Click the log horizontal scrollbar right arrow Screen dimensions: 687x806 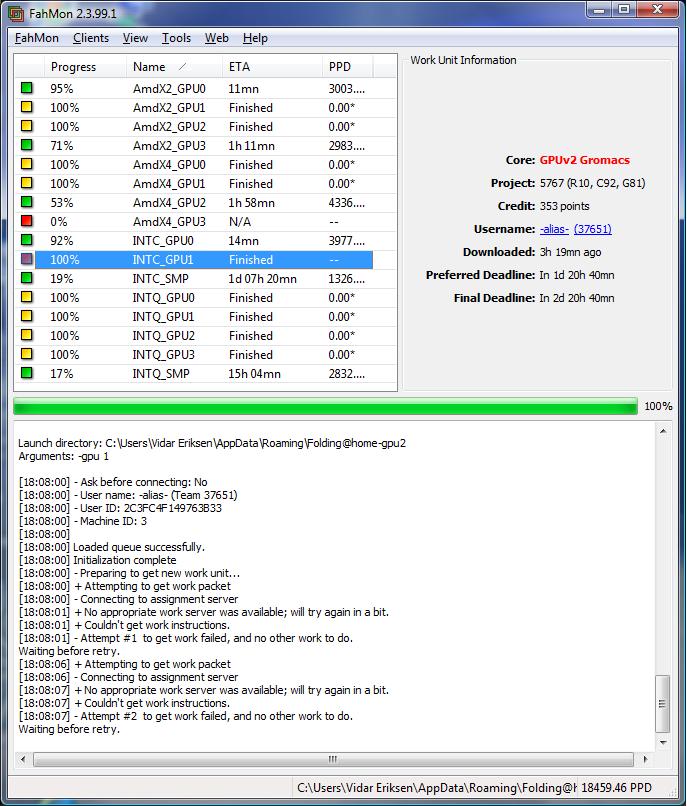click(646, 759)
